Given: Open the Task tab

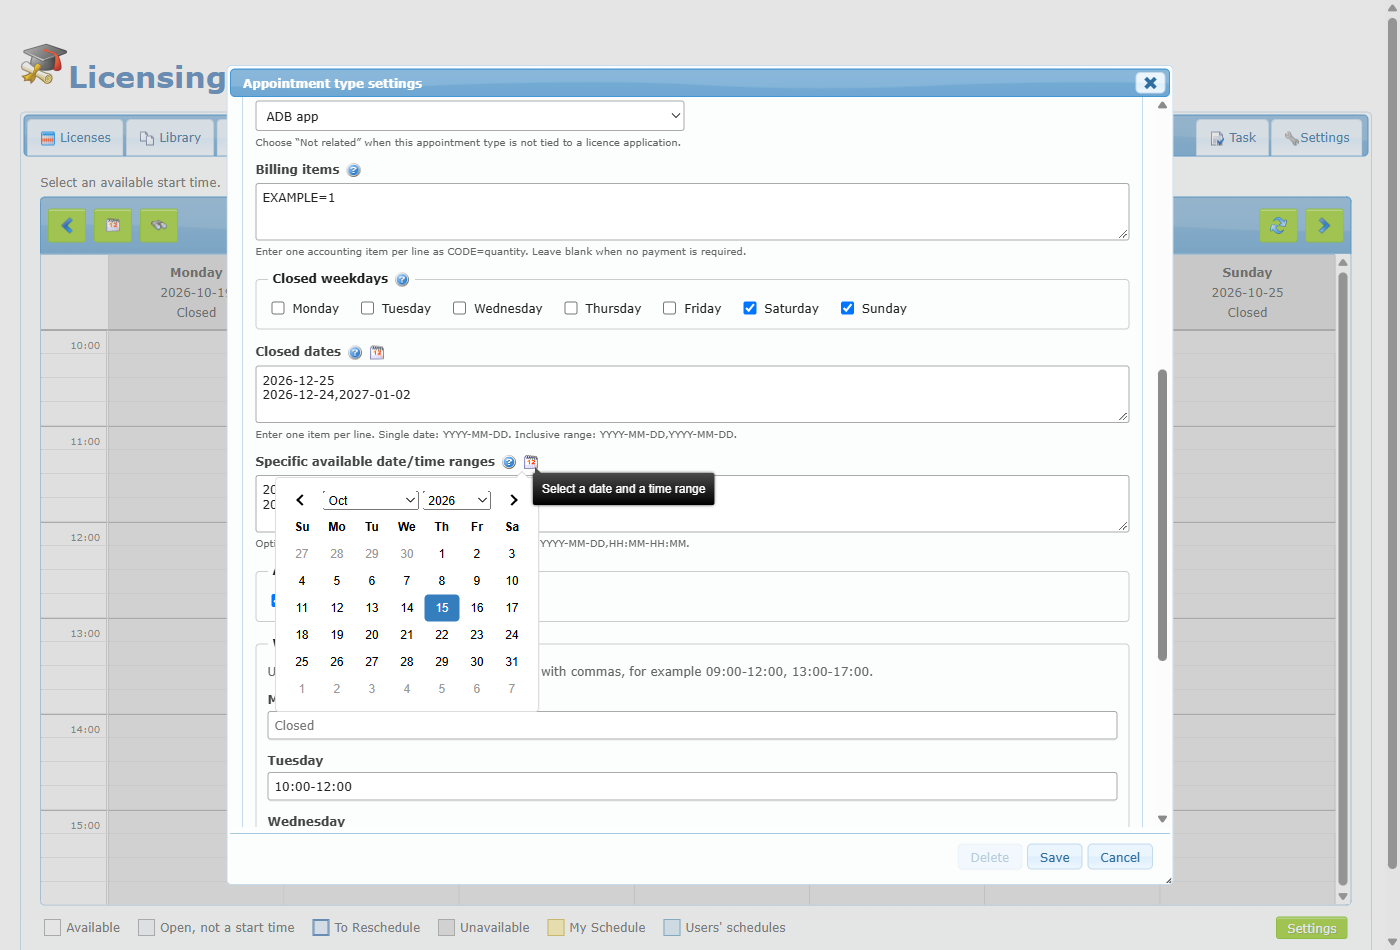Looking at the screenshot, I should pyautogui.click(x=1233, y=138).
